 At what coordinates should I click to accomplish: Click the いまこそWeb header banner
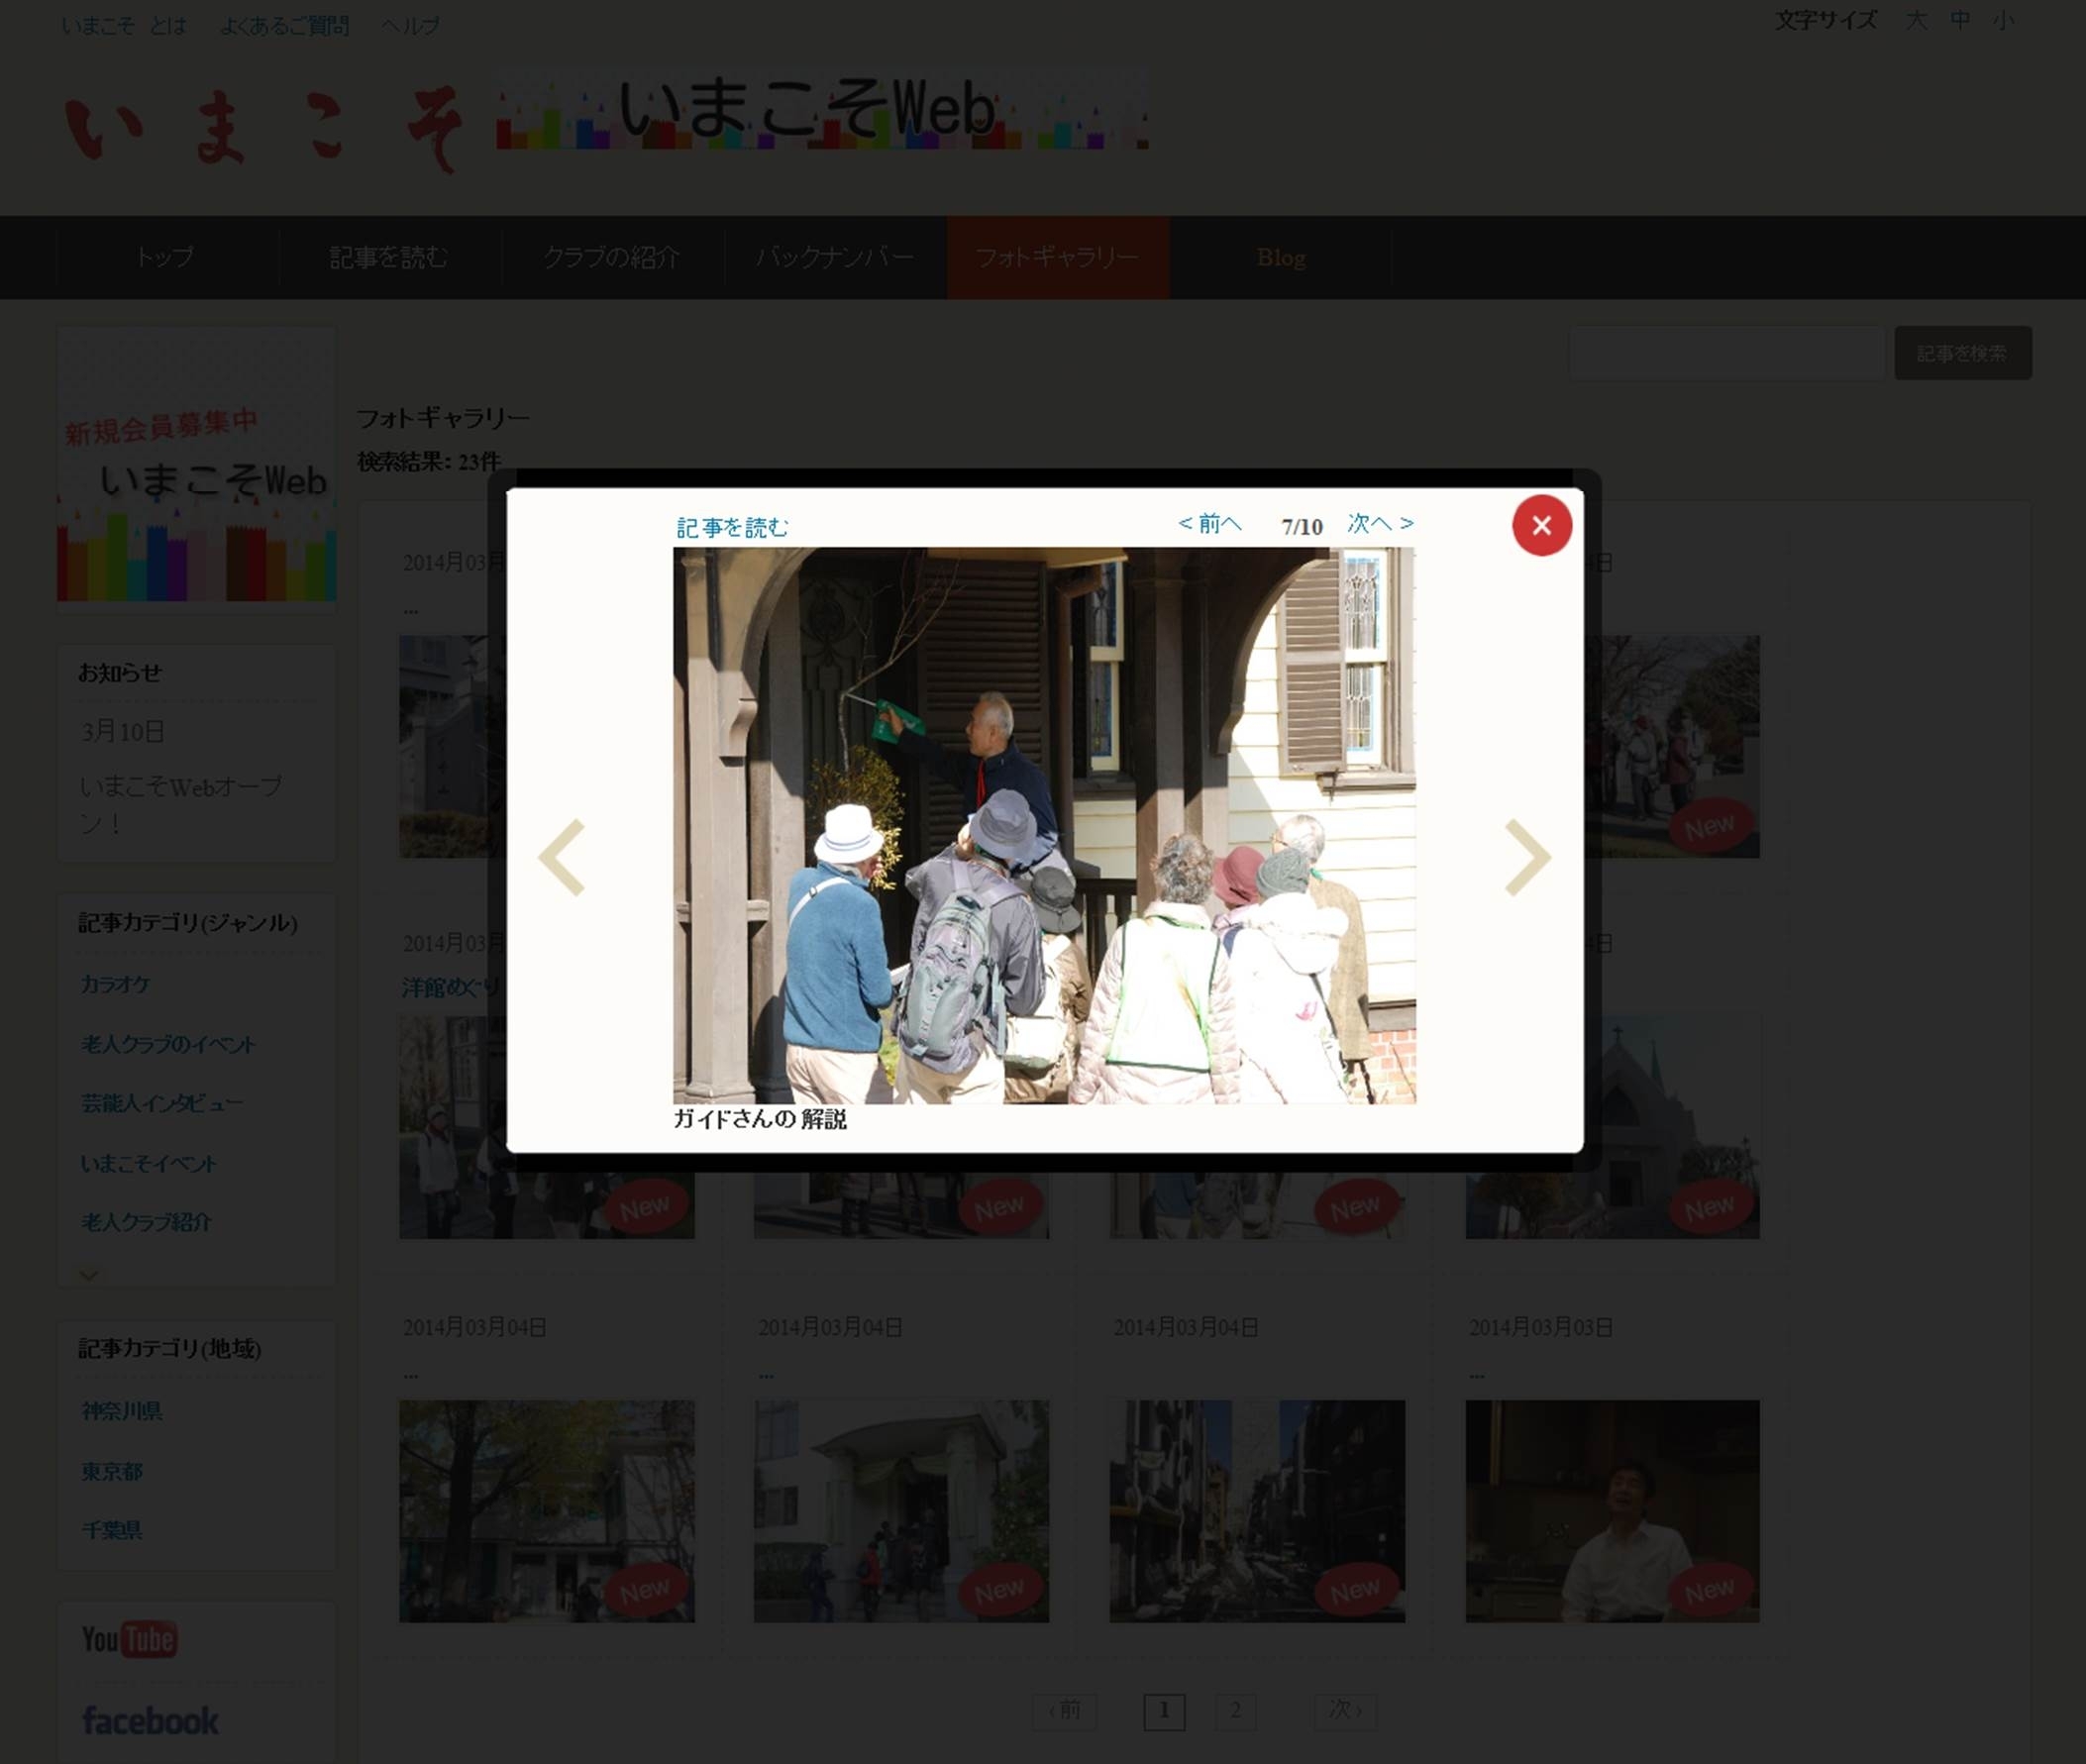pyautogui.click(x=822, y=110)
